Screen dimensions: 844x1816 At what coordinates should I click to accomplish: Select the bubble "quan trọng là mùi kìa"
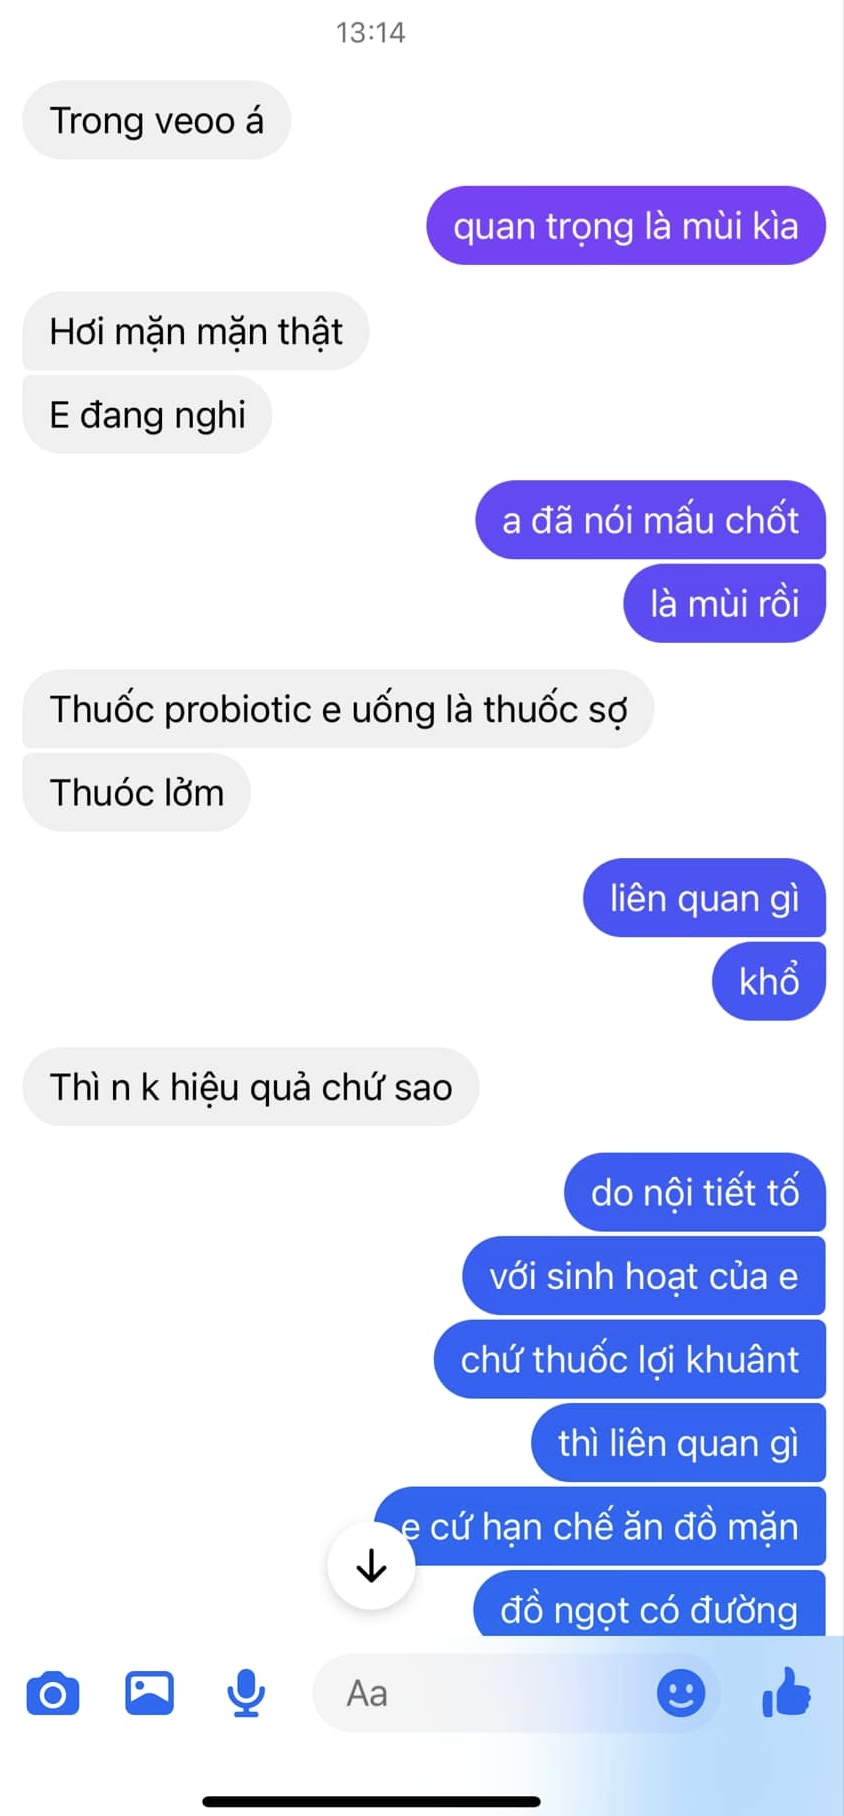tap(626, 226)
